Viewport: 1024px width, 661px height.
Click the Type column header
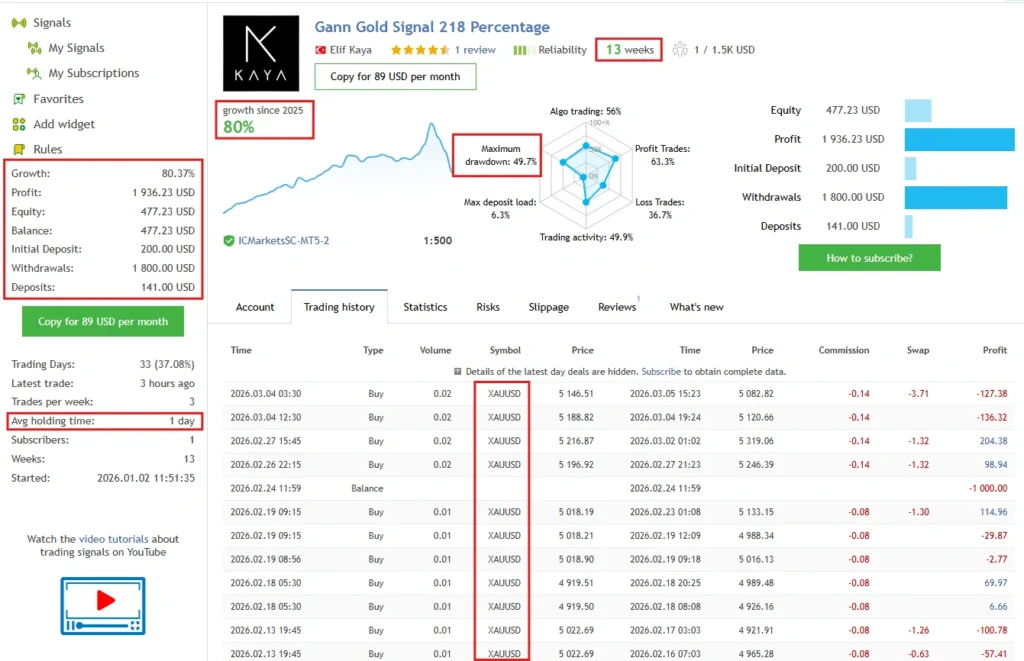click(373, 350)
